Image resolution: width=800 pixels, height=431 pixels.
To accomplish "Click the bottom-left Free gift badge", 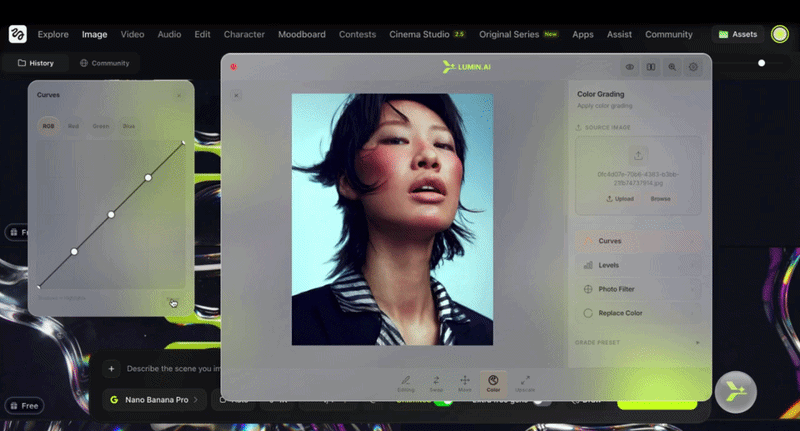I will (24, 406).
